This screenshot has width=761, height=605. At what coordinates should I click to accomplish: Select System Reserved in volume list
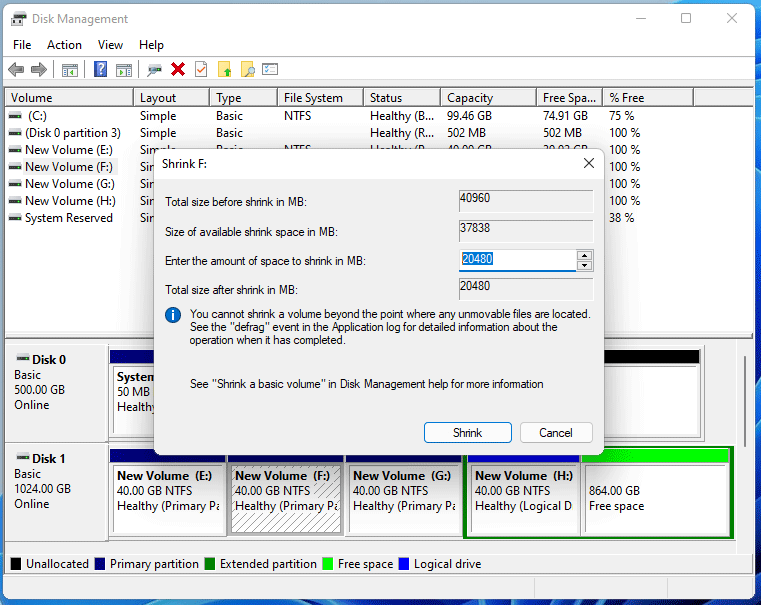68,218
